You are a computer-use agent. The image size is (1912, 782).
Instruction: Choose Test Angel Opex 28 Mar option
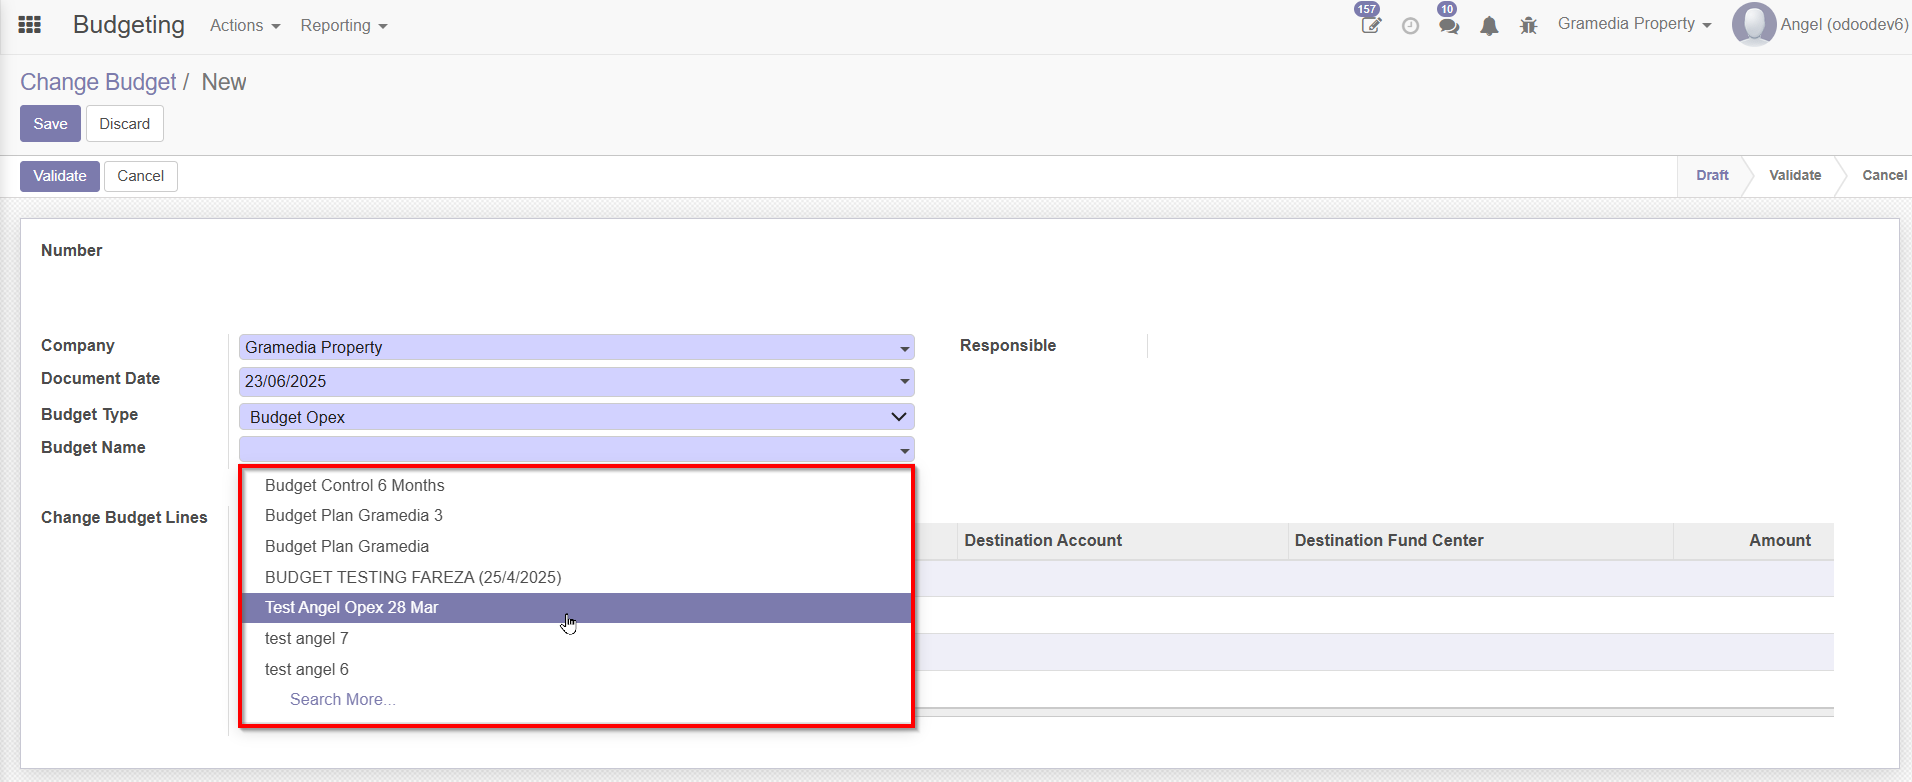click(x=577, y=608)
